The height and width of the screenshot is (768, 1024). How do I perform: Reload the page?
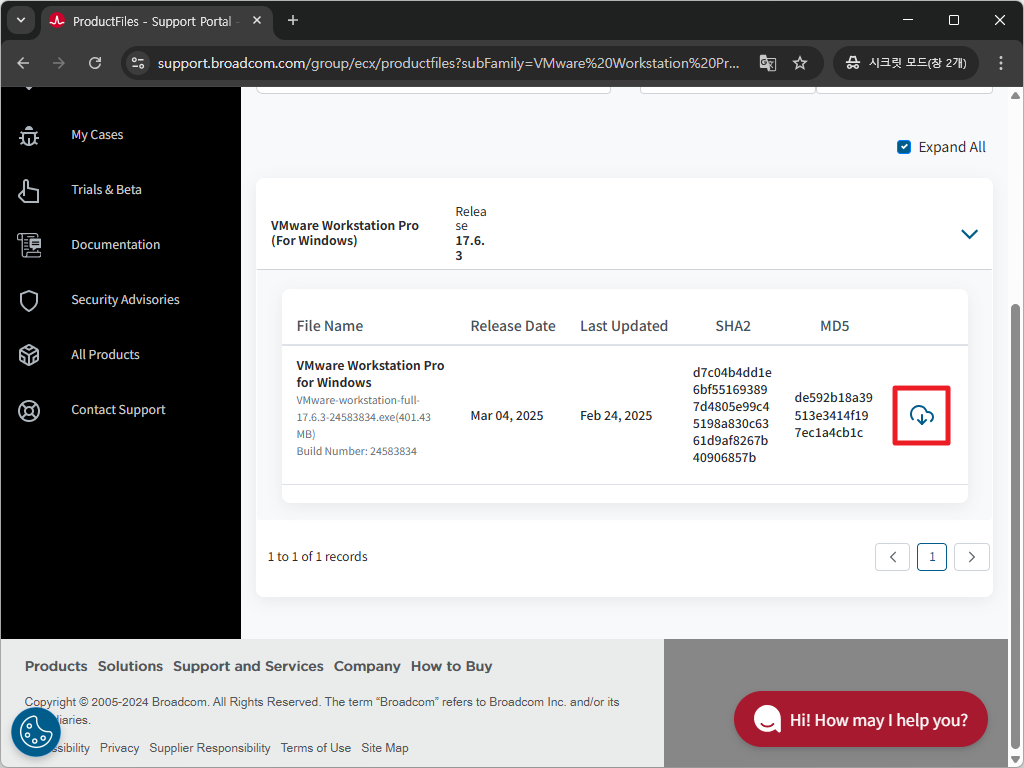[95, 63]
